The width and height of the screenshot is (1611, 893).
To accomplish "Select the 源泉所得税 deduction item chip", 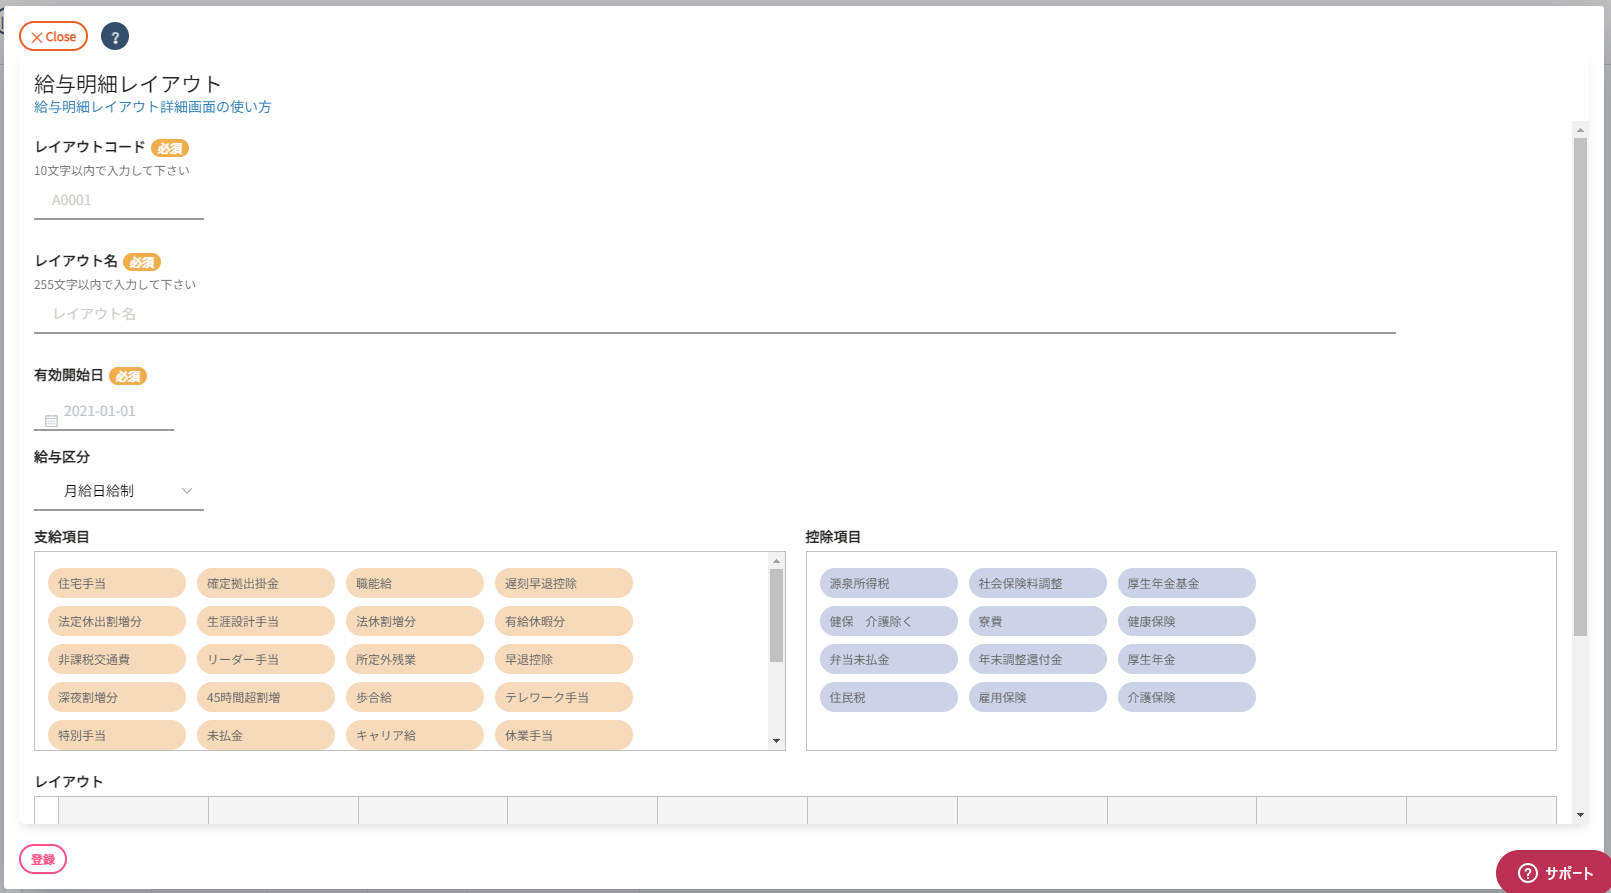I will (888, 583).
